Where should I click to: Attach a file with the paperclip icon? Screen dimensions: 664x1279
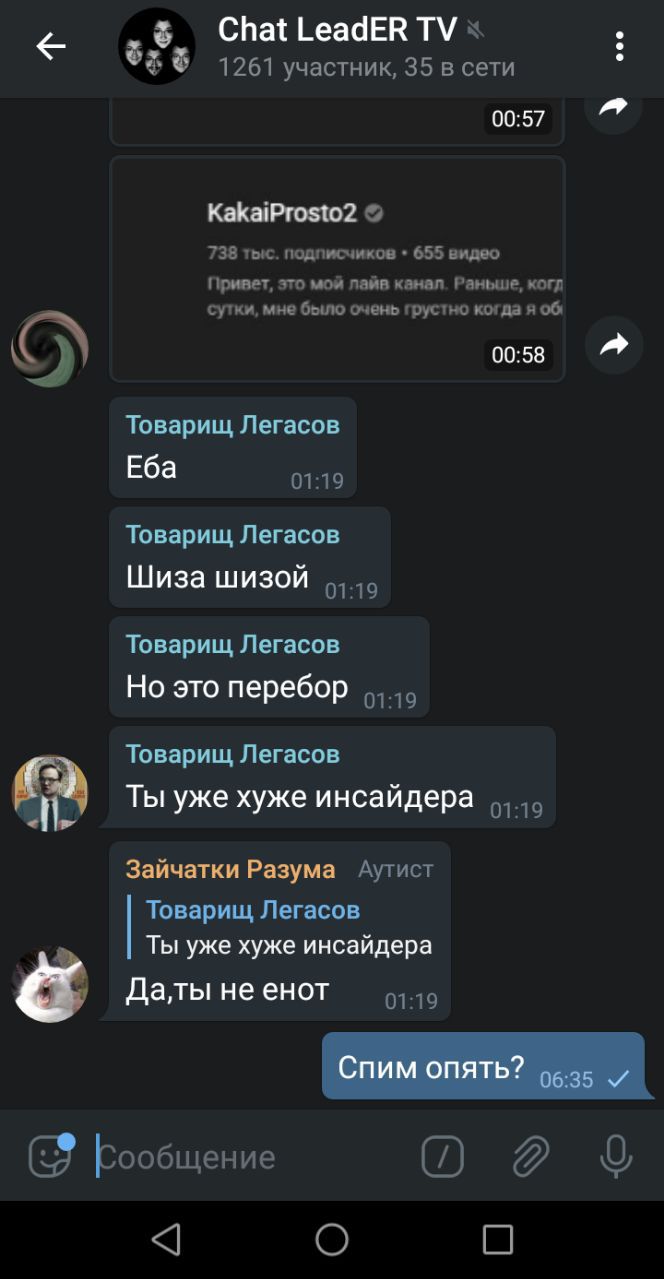point(531,1157)
